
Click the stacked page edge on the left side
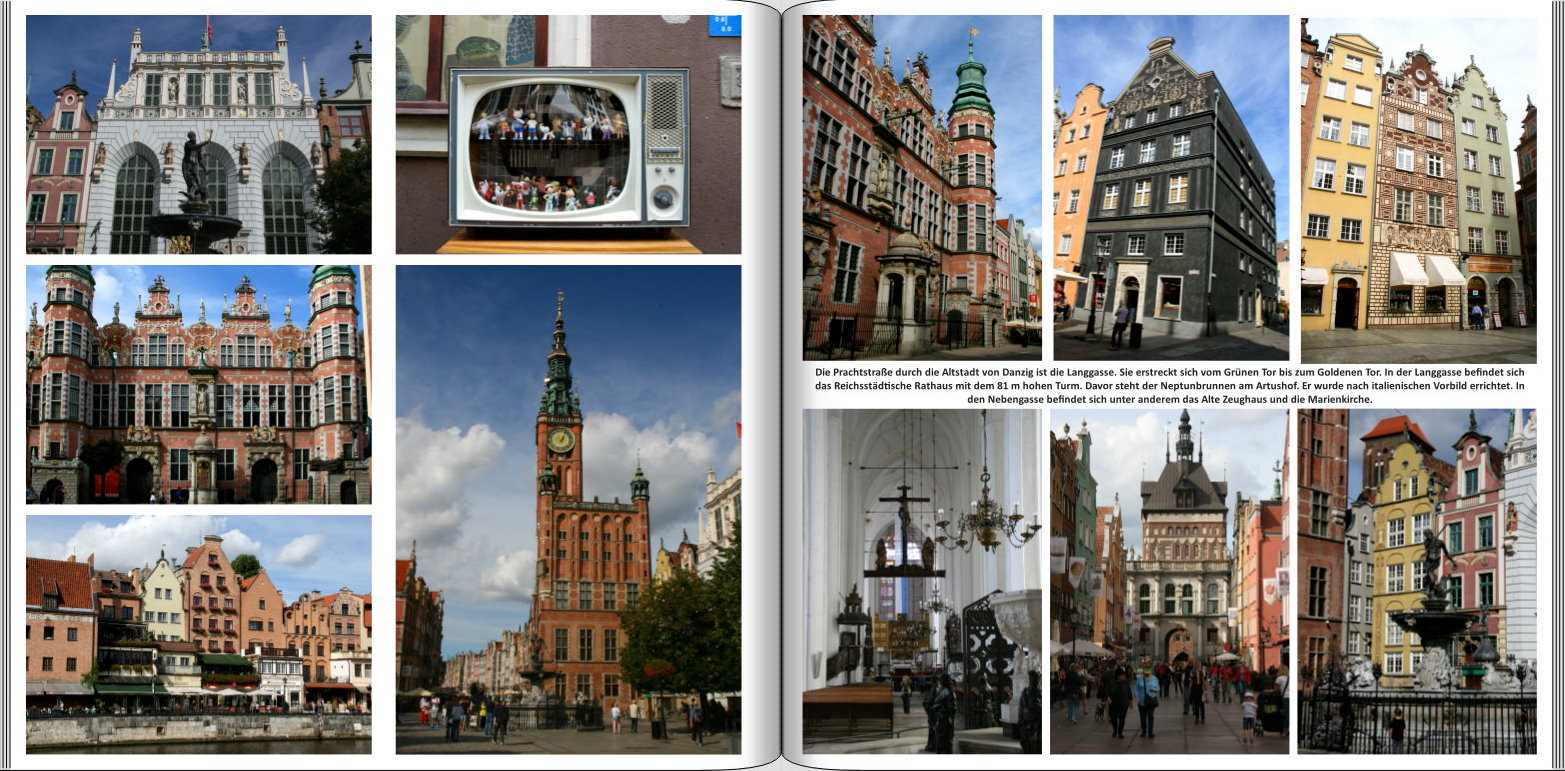(8, 385)
